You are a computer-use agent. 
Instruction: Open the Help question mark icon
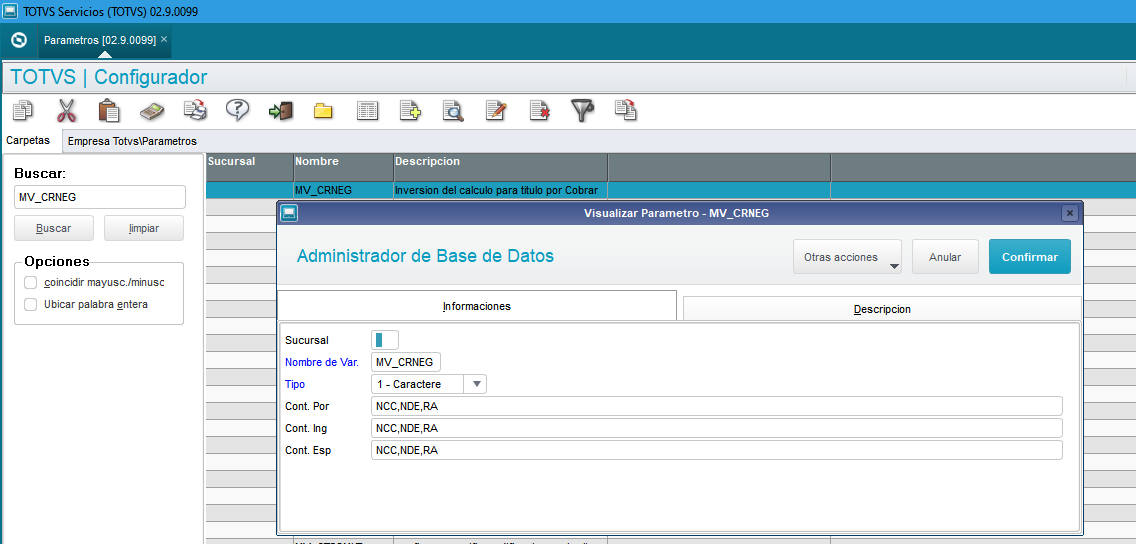tap(237, 110)
